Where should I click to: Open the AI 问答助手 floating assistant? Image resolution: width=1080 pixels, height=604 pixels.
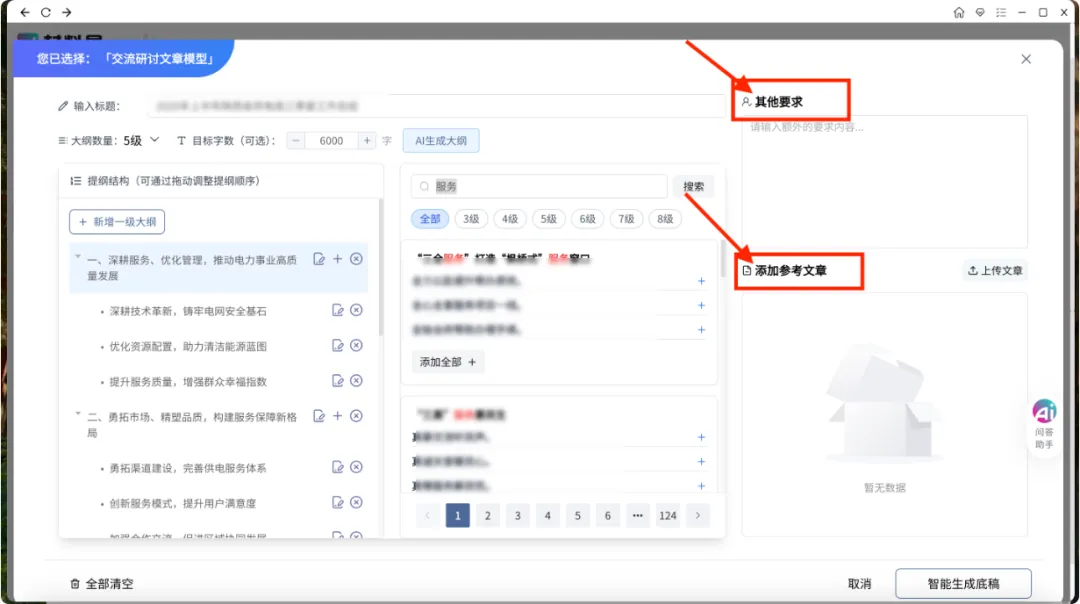(x=1044, y=424)
